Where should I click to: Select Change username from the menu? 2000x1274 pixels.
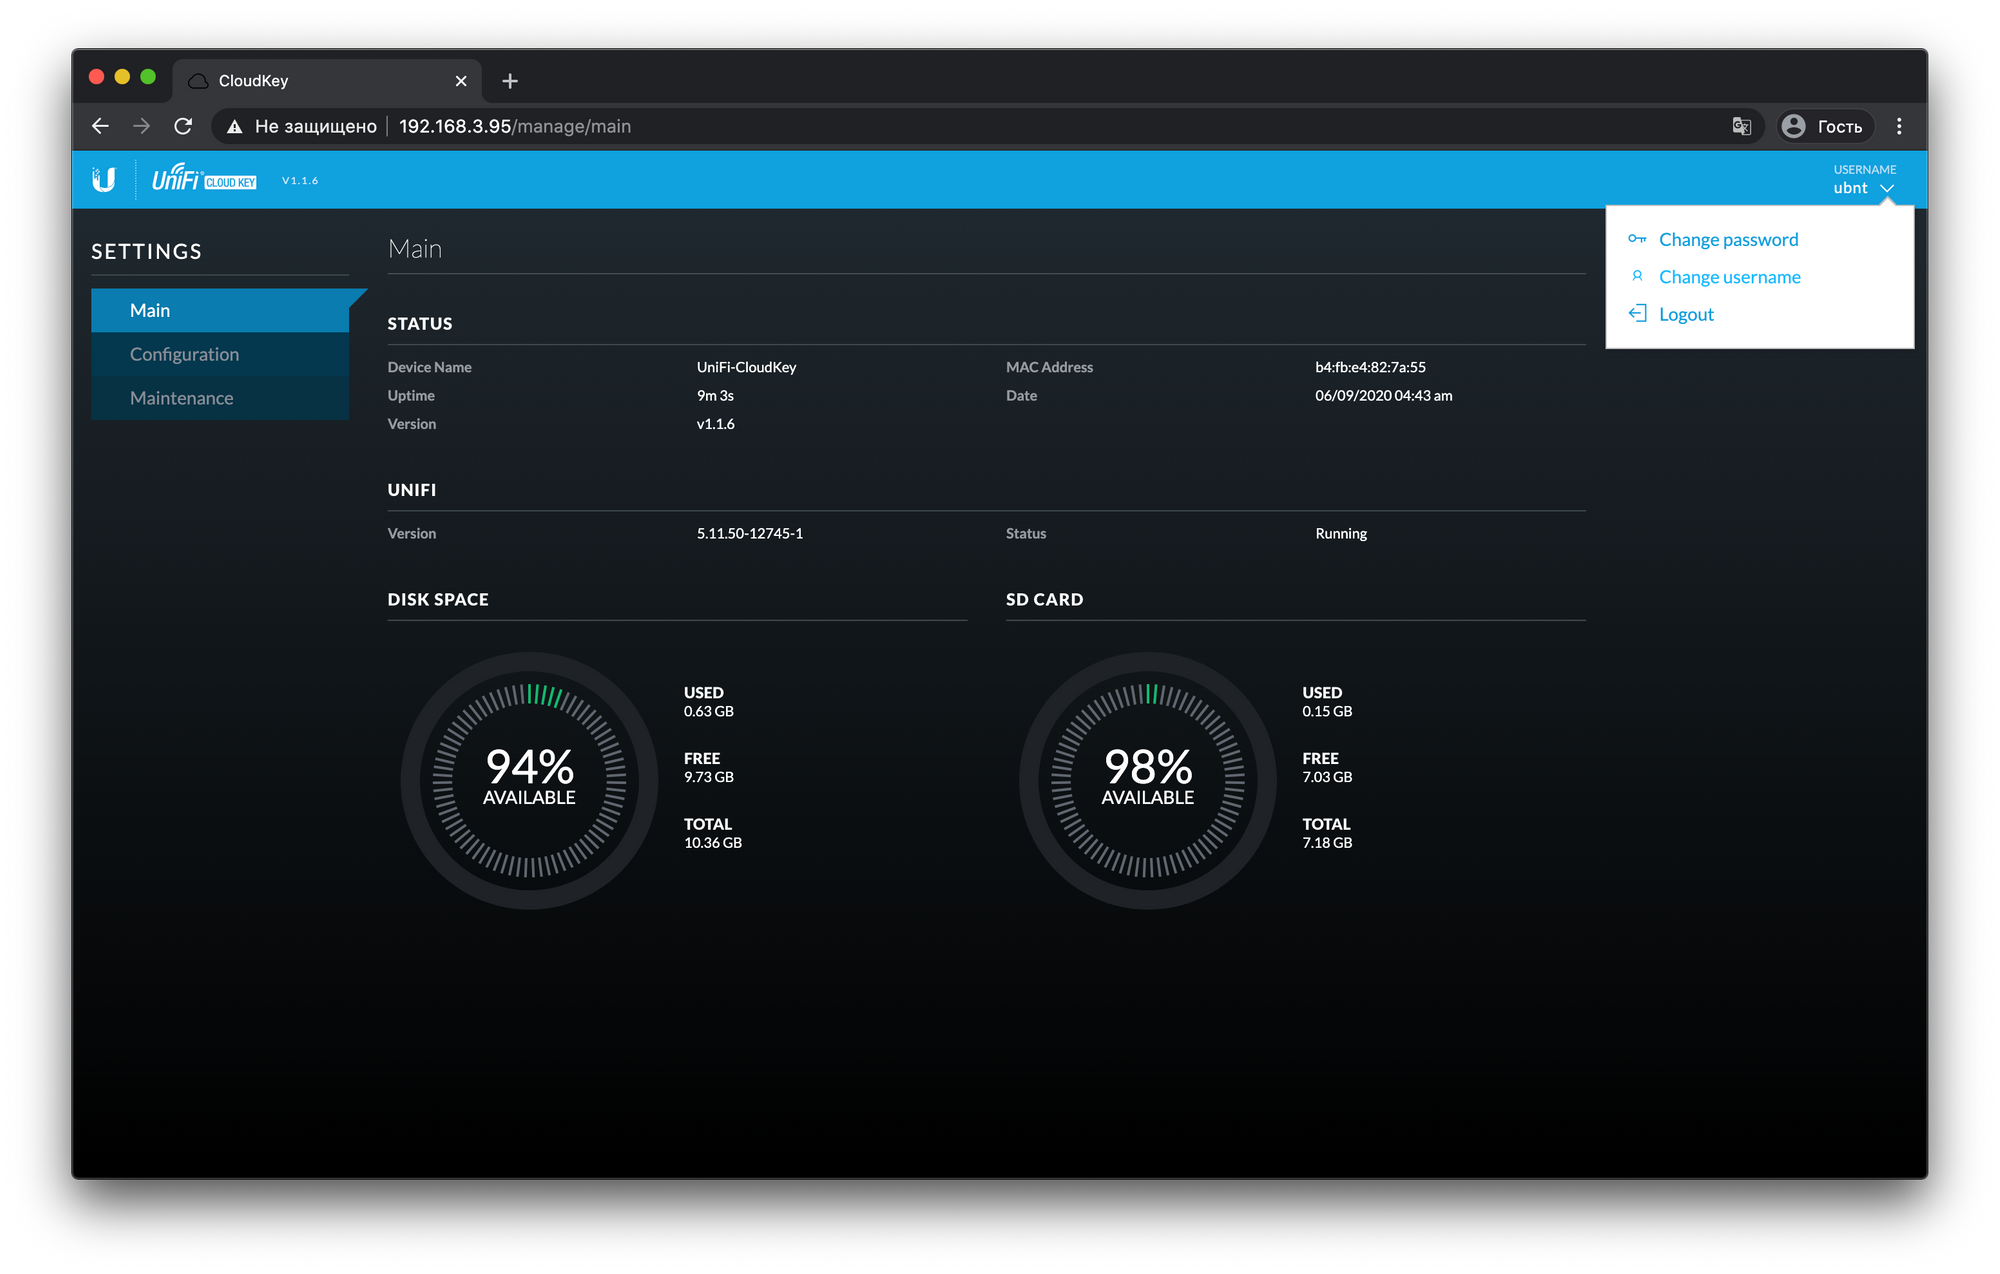1729,277
